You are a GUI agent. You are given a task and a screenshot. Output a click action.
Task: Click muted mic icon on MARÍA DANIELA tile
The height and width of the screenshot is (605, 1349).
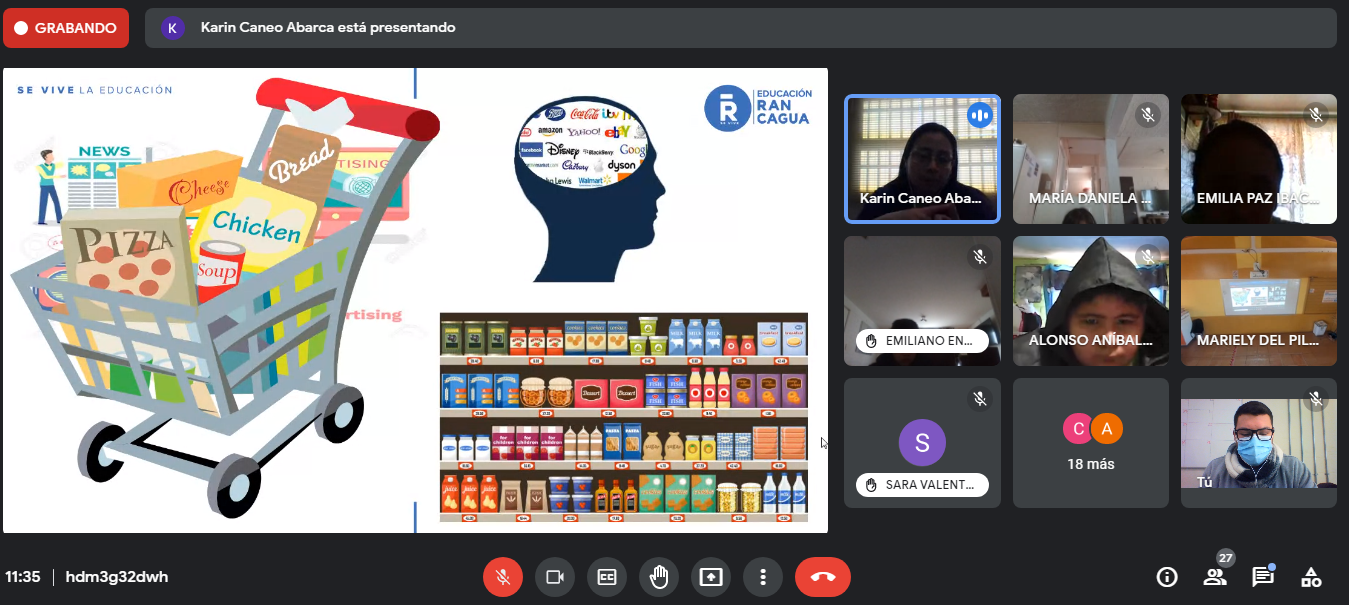point(1148,115)
